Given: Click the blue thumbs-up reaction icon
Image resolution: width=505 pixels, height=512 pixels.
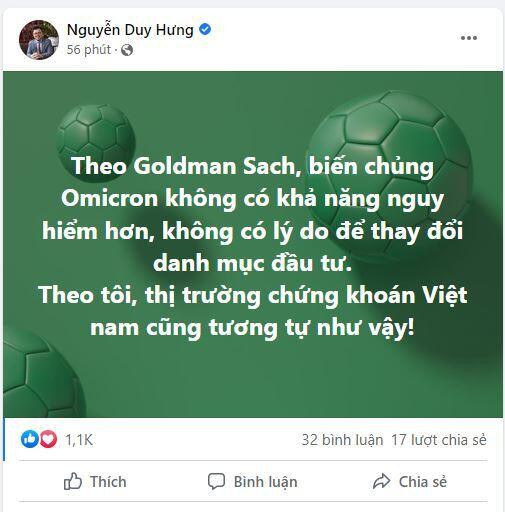Looking at the screenshot, I should (30, 439).
